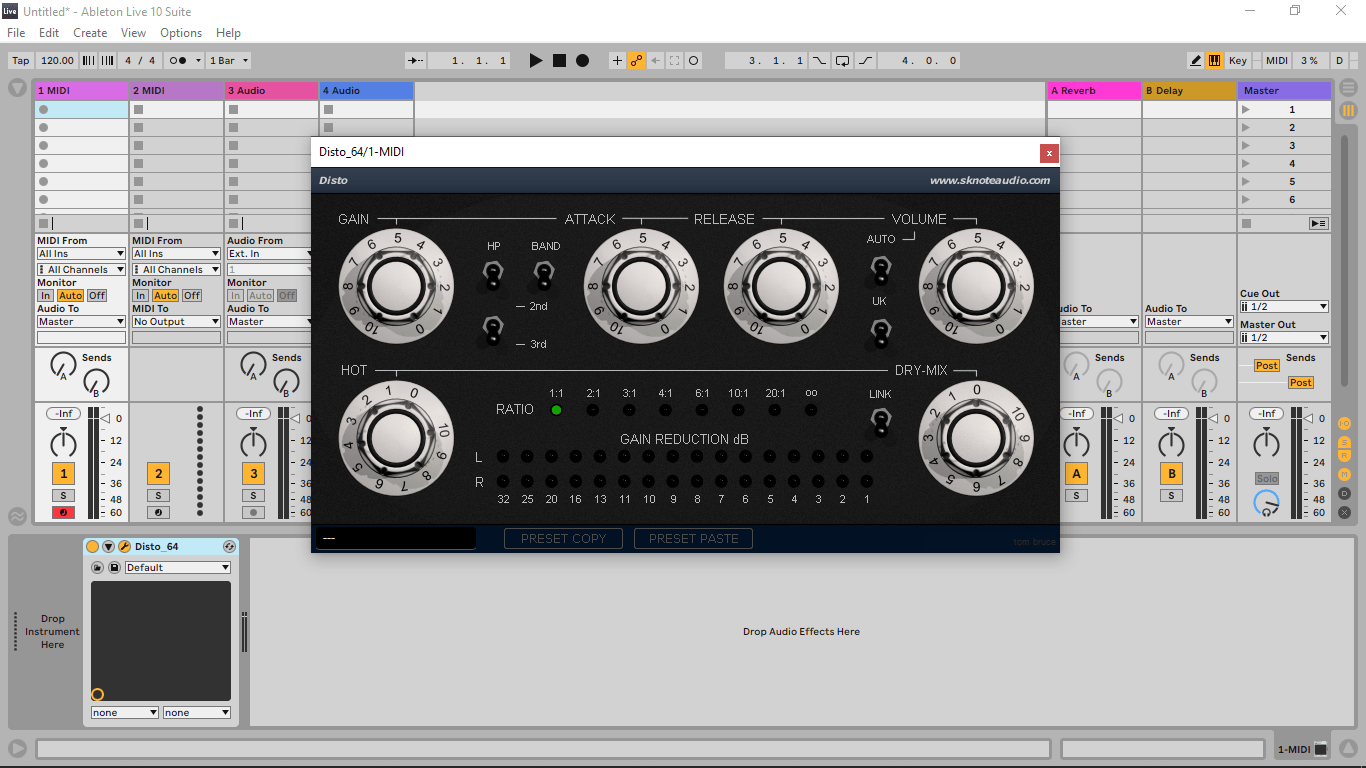
Task: Open the quantization 1 Bar dropdown
Action: tap(229, 61)
